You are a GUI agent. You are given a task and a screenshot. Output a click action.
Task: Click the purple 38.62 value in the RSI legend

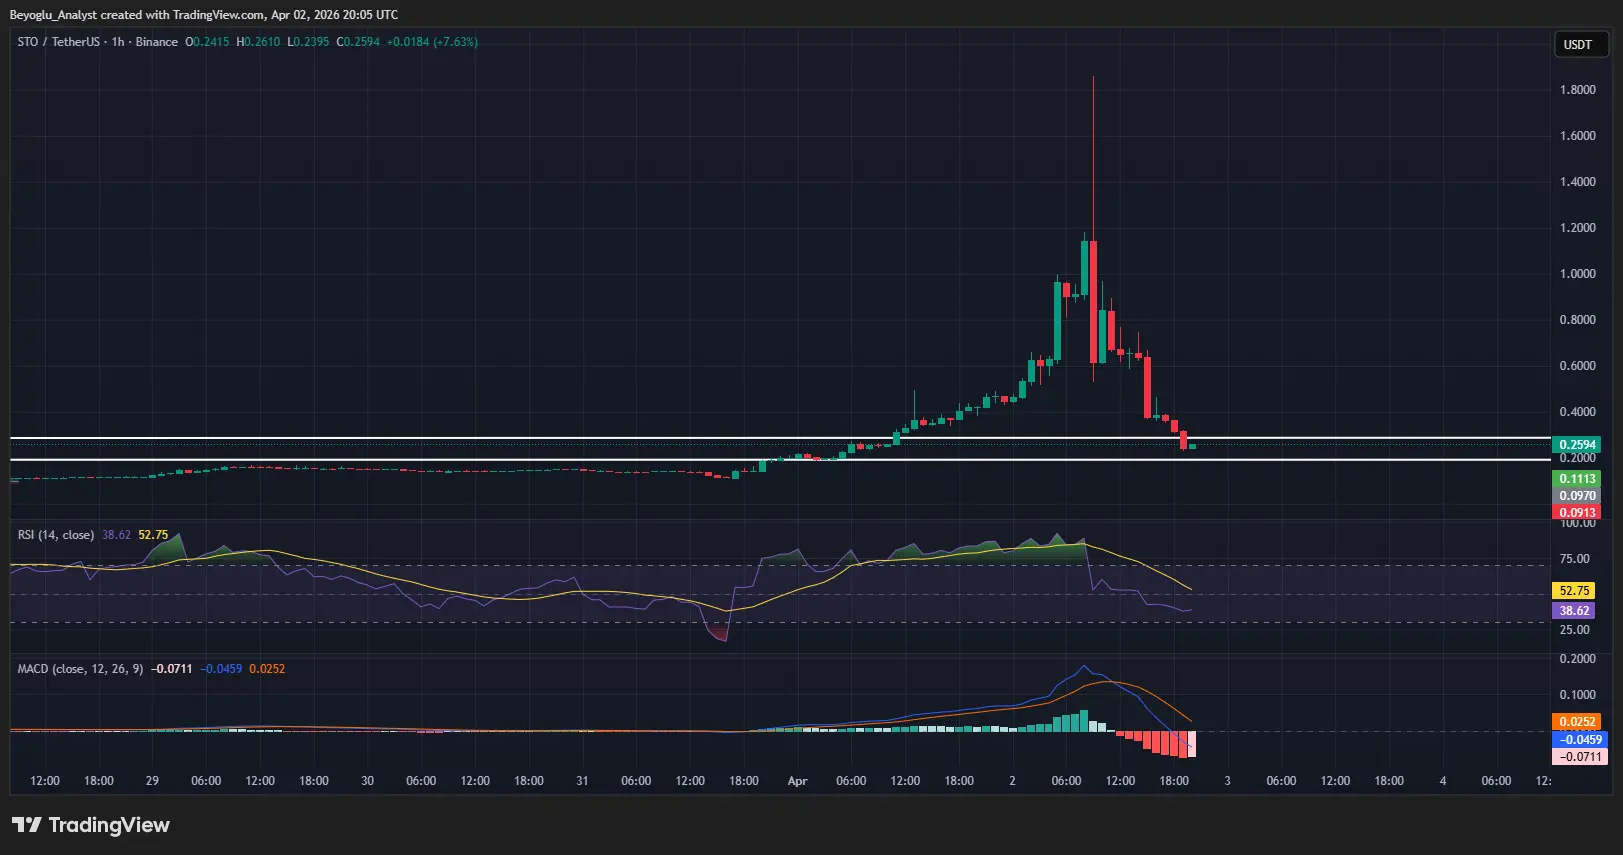pyautogui.click(x=116, y=535)
